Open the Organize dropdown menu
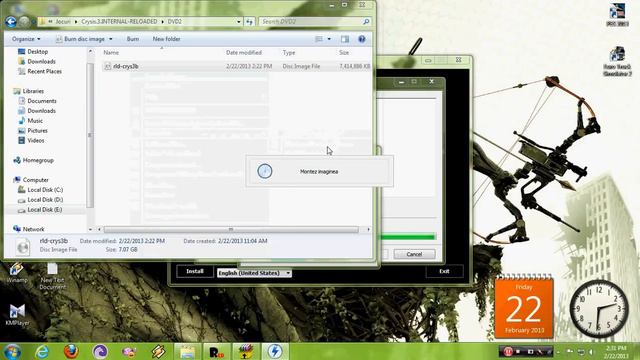Viewport: 640px width, 360px height. pos(26,39)
